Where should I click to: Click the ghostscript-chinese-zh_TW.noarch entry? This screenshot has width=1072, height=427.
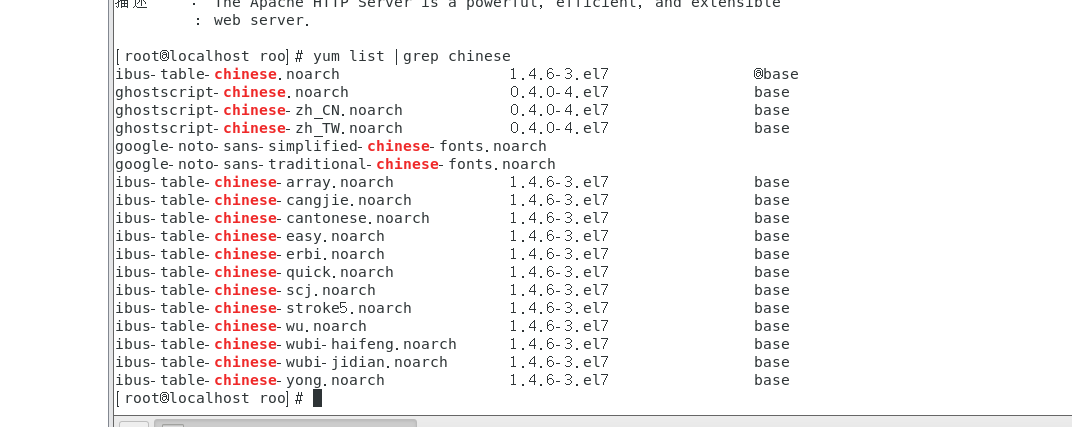[x=258, y=128]
